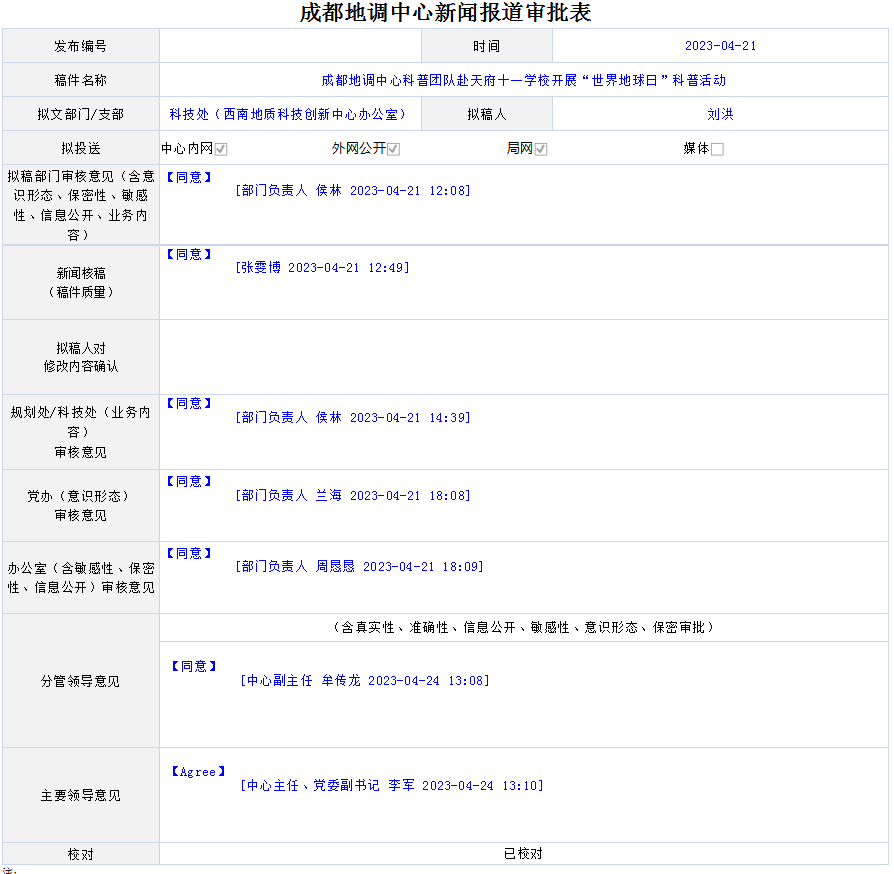This screenshot has width=894, height=874.
Task: Click the 拟稿人 label cell
Action: click(487, 114)
